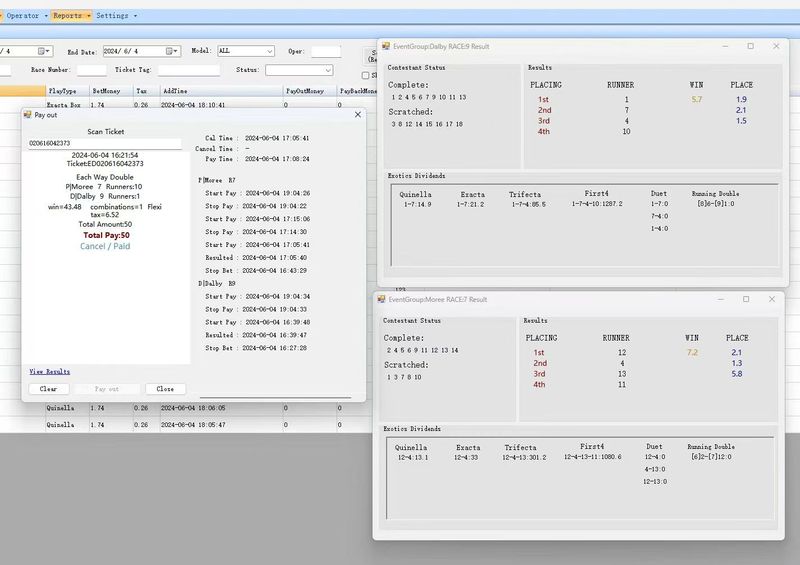
Task: Click the 'P|Moree R7' section heading
Action: tap(217, 180)
